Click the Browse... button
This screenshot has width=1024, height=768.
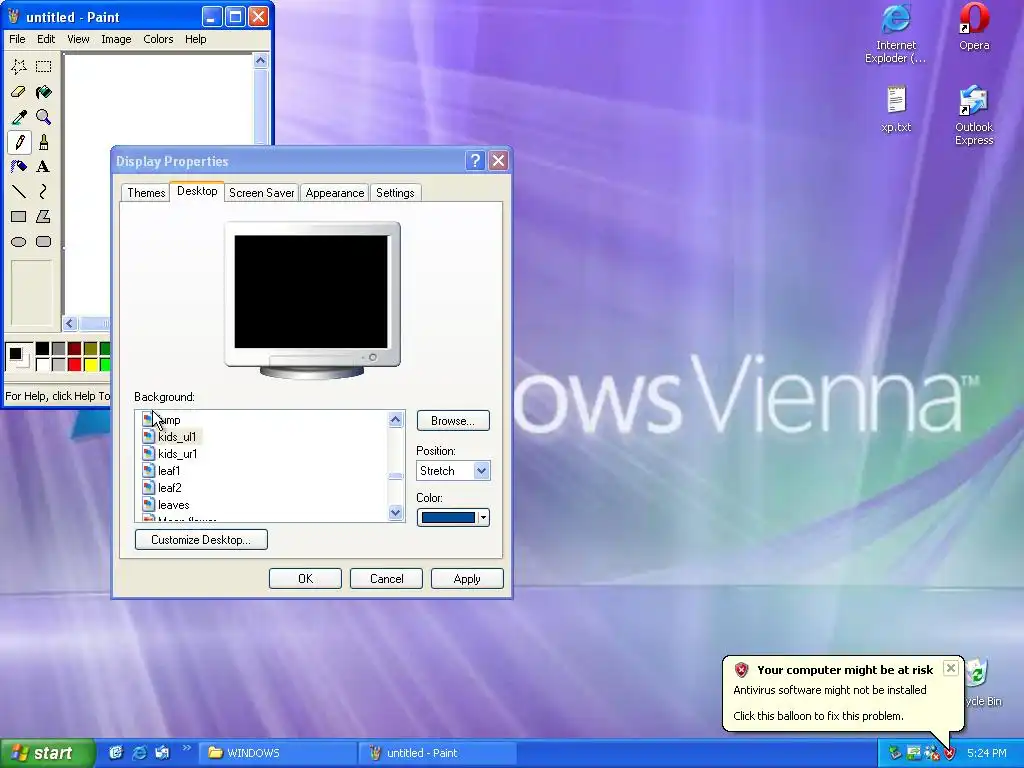coord(453,421)
